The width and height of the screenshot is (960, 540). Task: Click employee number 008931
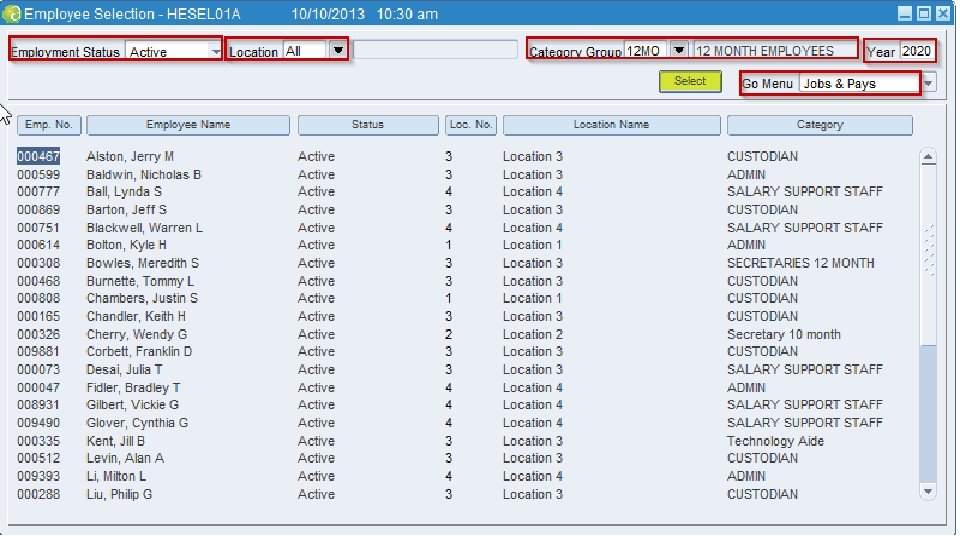pyautogui.click(x=39, y=405)
